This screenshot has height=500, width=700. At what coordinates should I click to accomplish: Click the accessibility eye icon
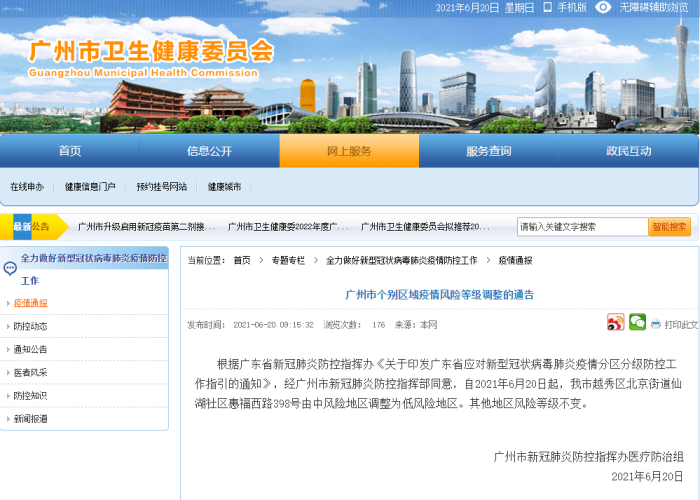pos(603,7)
